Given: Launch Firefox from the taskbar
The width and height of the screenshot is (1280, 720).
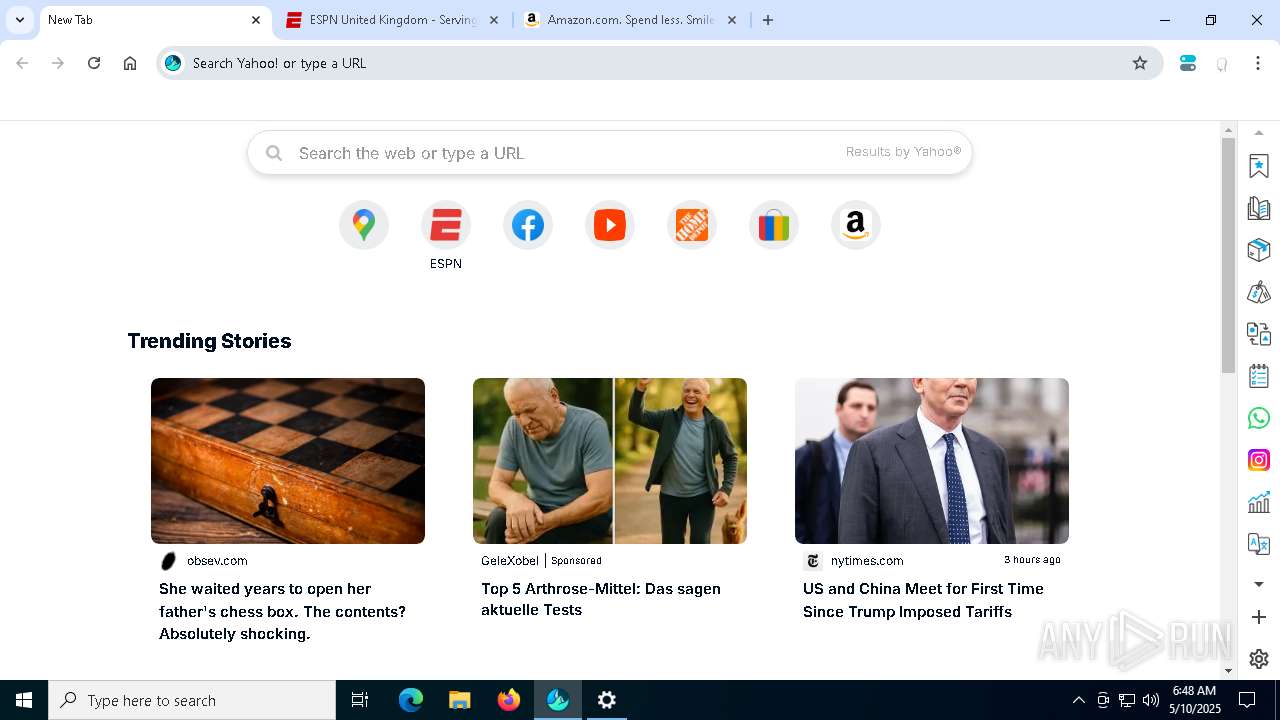Looking at the screenshot, I should (x=509, y=700).
